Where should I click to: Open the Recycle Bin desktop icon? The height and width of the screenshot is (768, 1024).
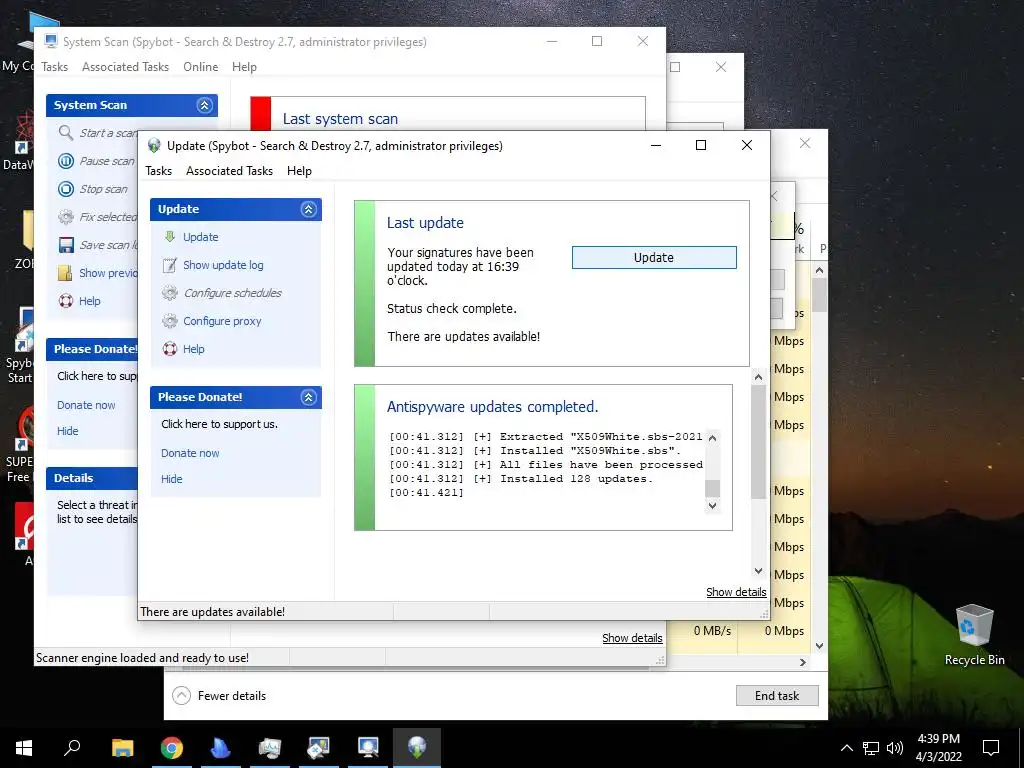click(x=974, y=633)
